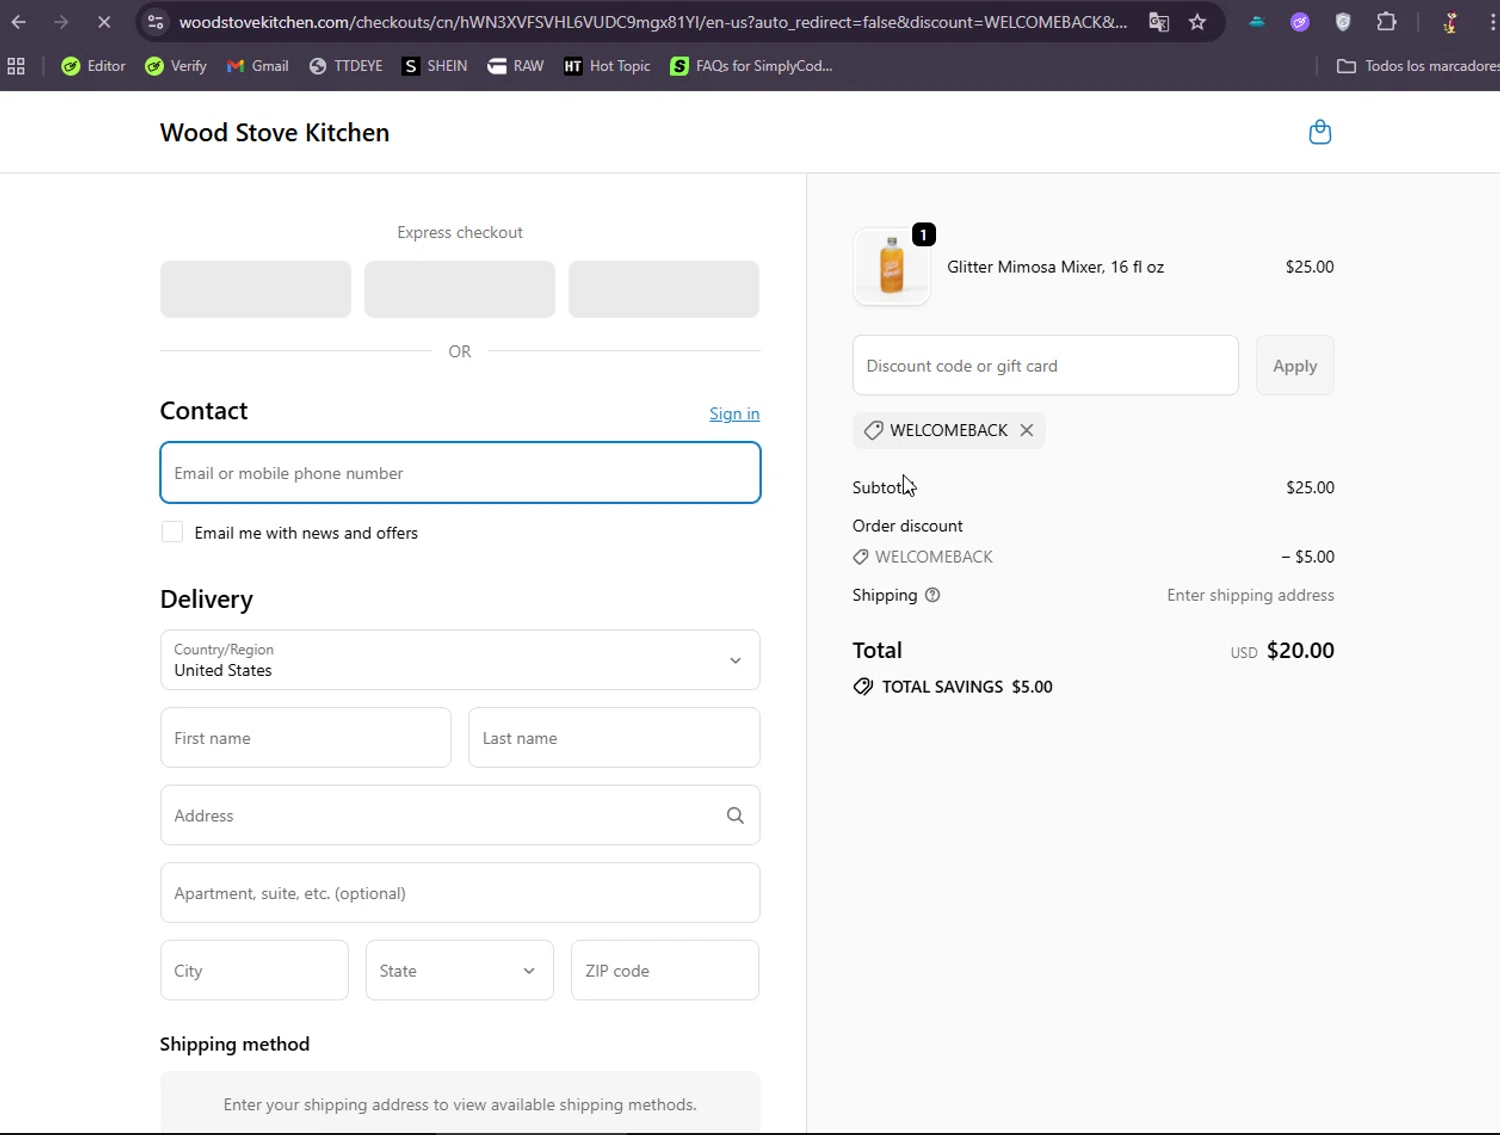
Task: Click the Total $20.00 amount
Action: pyautogui.click(x=1300, y=650)
